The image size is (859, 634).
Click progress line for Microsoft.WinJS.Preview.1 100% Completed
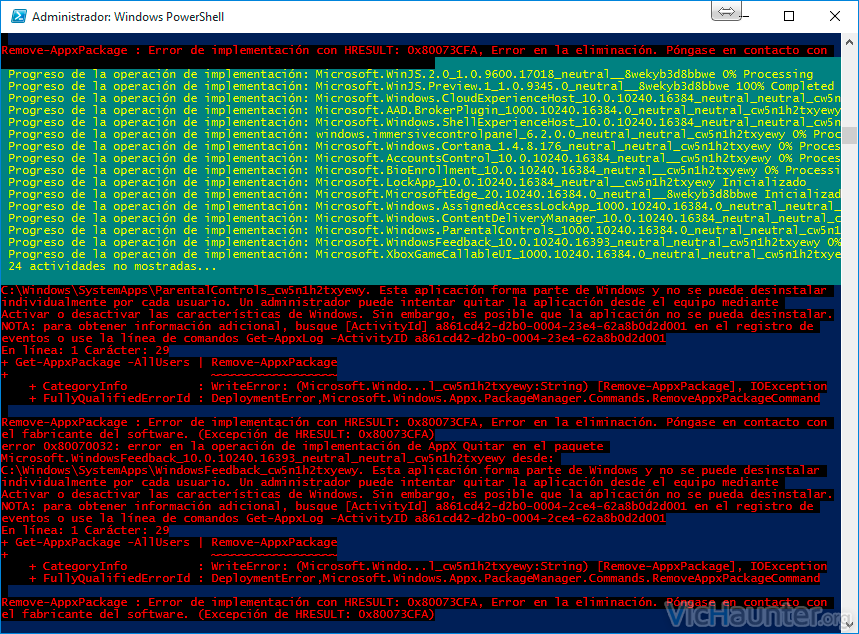(421, 86)
